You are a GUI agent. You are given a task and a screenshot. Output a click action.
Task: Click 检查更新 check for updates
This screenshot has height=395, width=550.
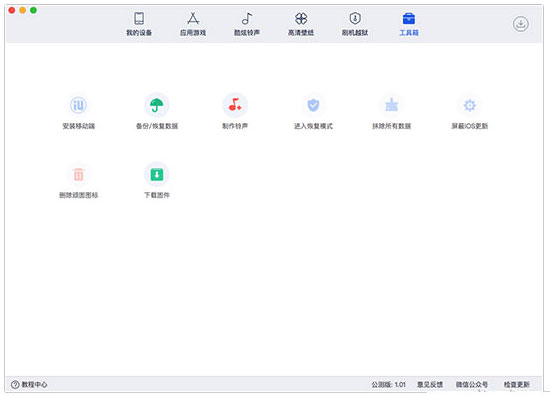(516, 384)
